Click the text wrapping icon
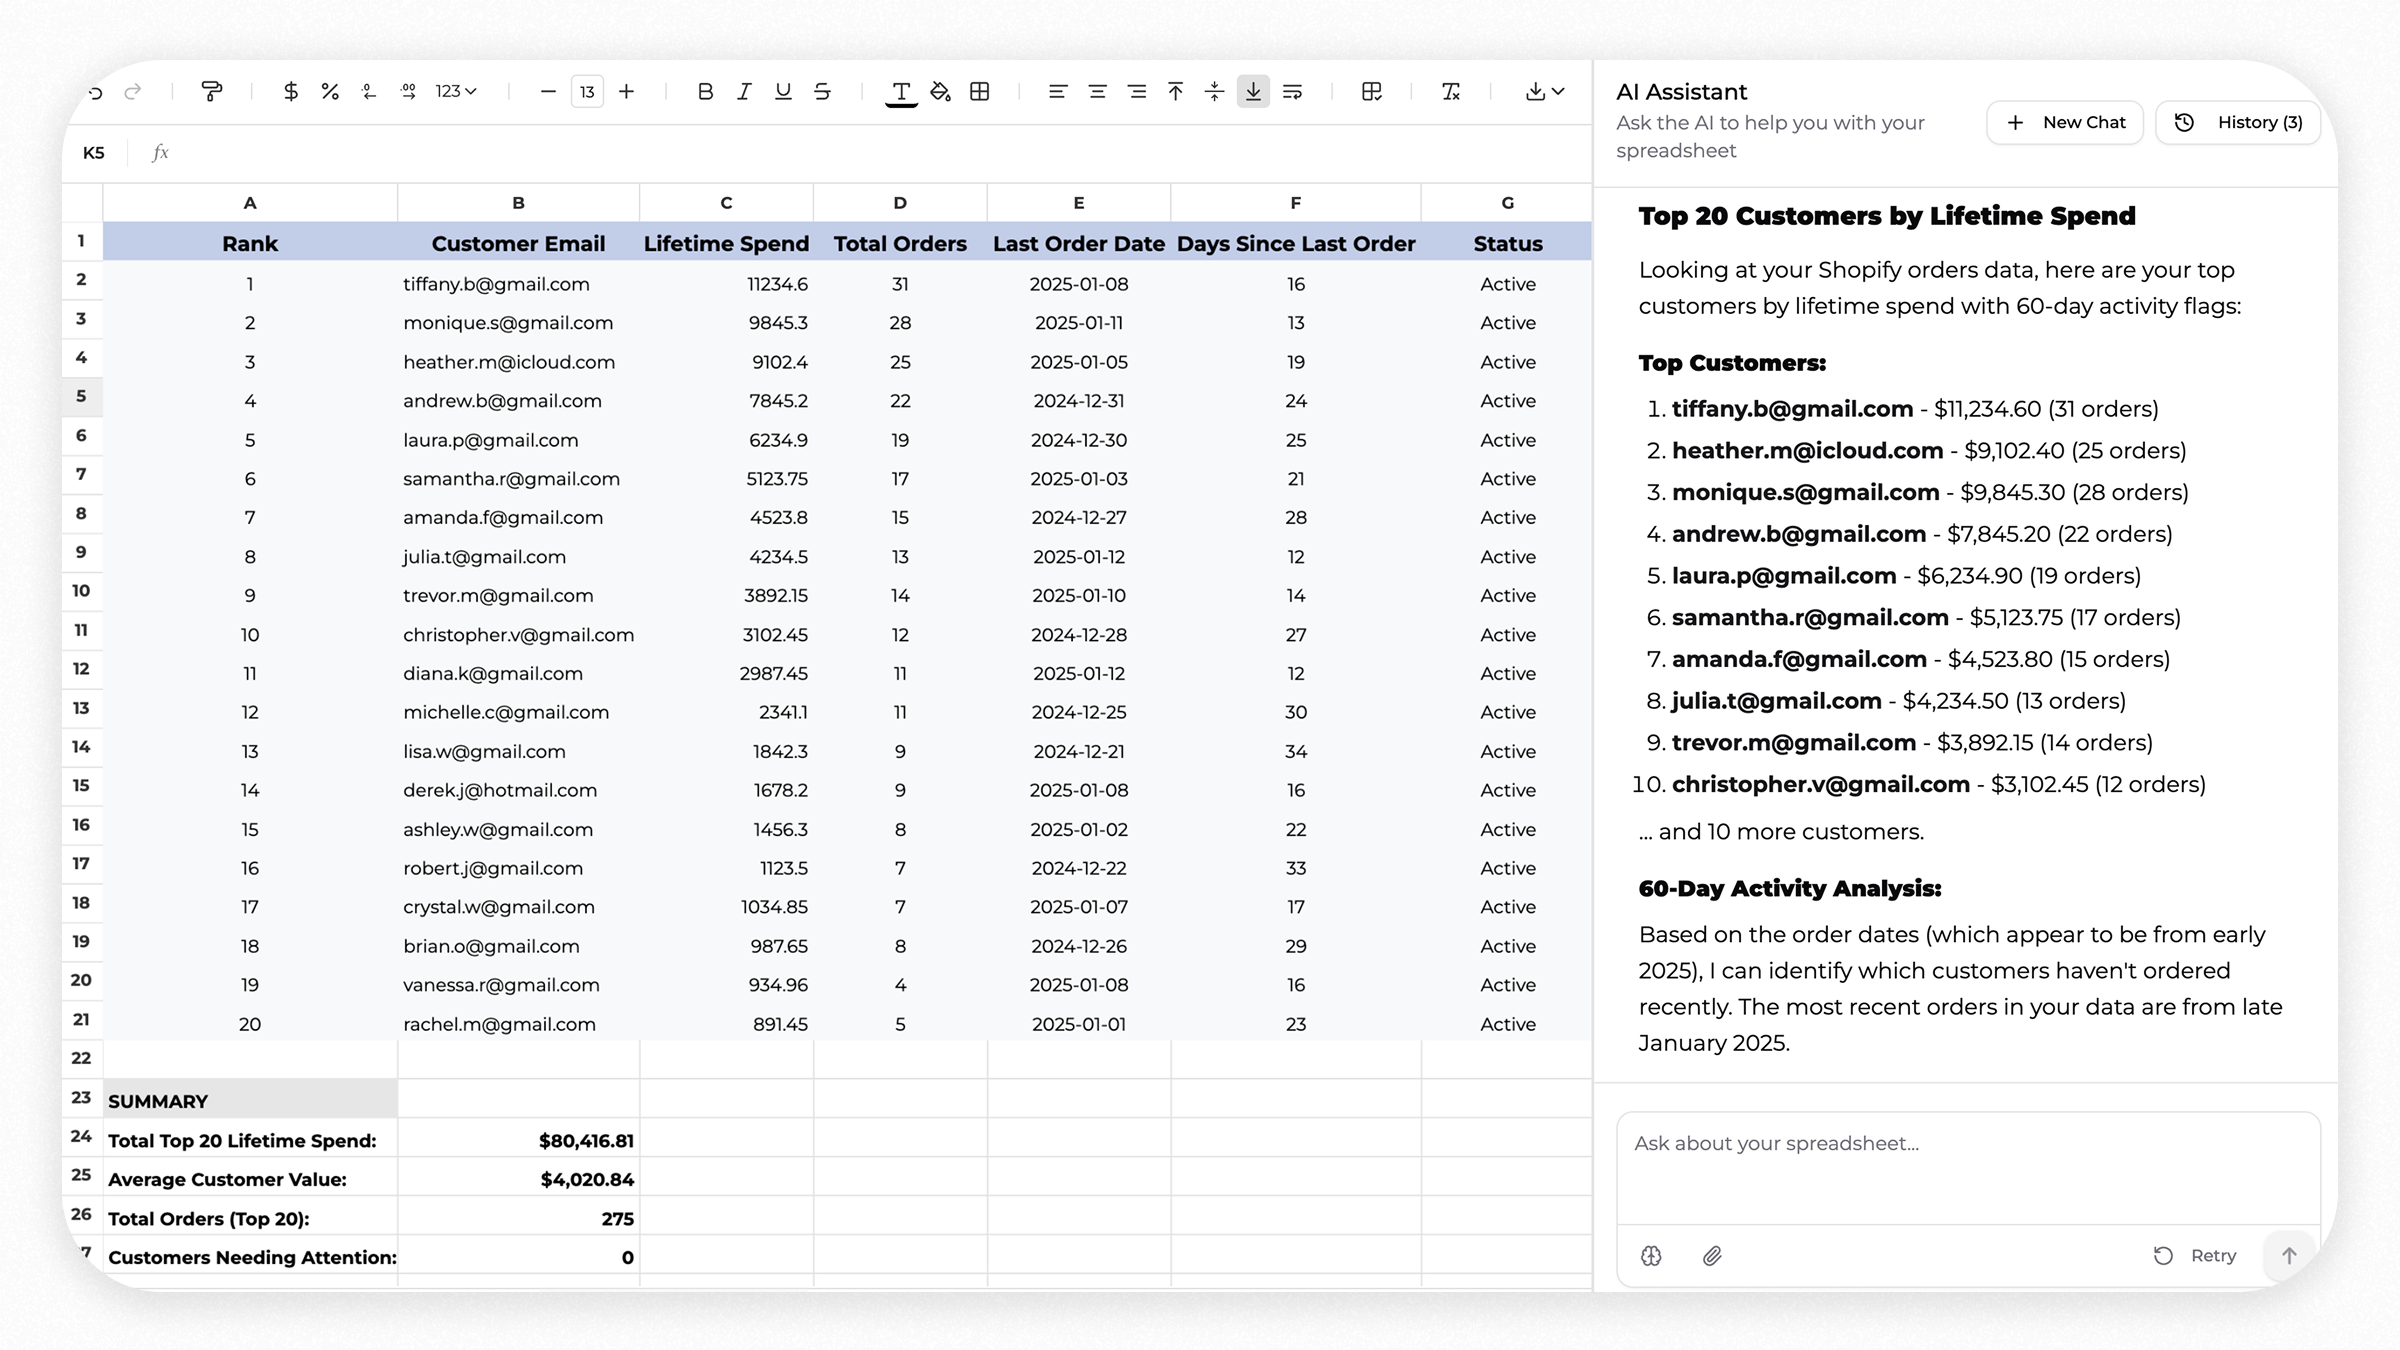 pyautogui.click(x=1292, y=92)
